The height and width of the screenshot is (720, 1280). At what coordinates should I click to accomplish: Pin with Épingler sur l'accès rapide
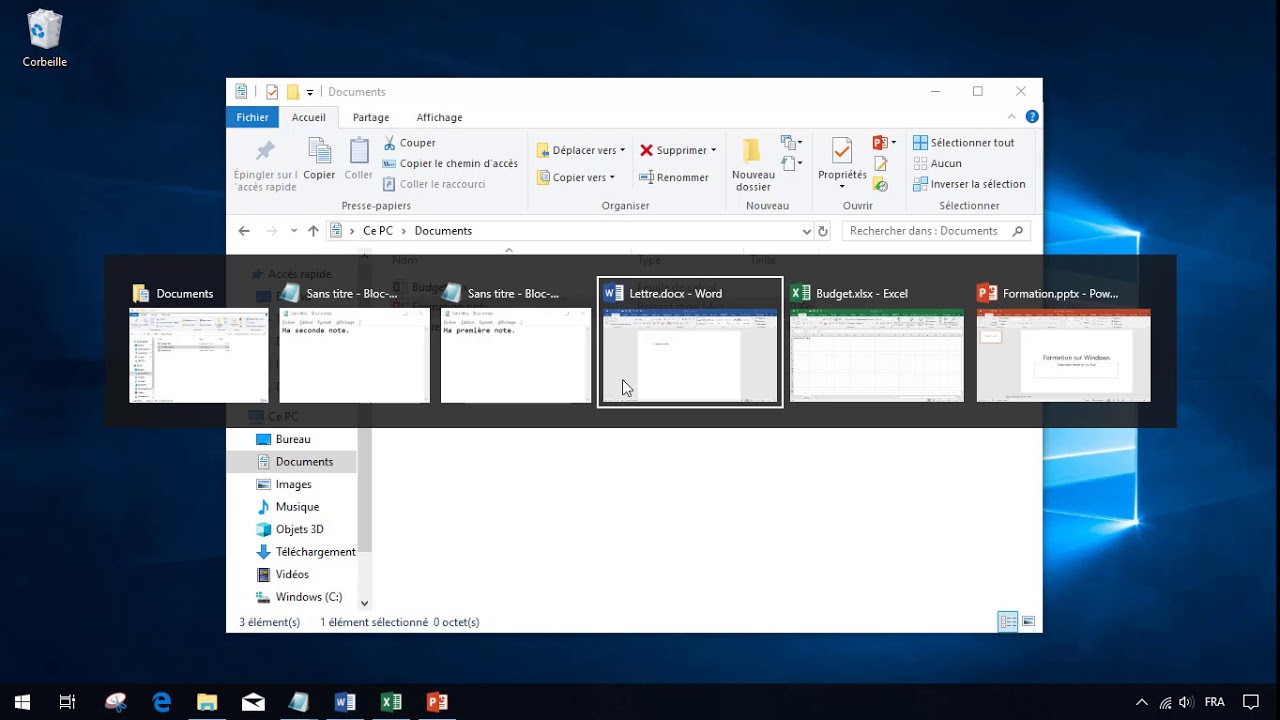[x=265, y=165]
